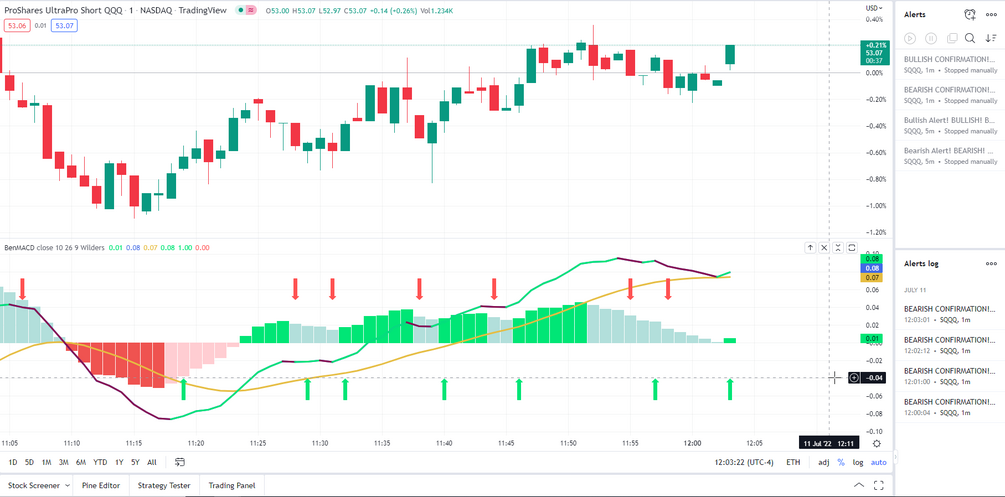Click the 11 Jul '22 12:11 date label
This screenshot has height=497, width=1005.
click(x=830, y=443)
